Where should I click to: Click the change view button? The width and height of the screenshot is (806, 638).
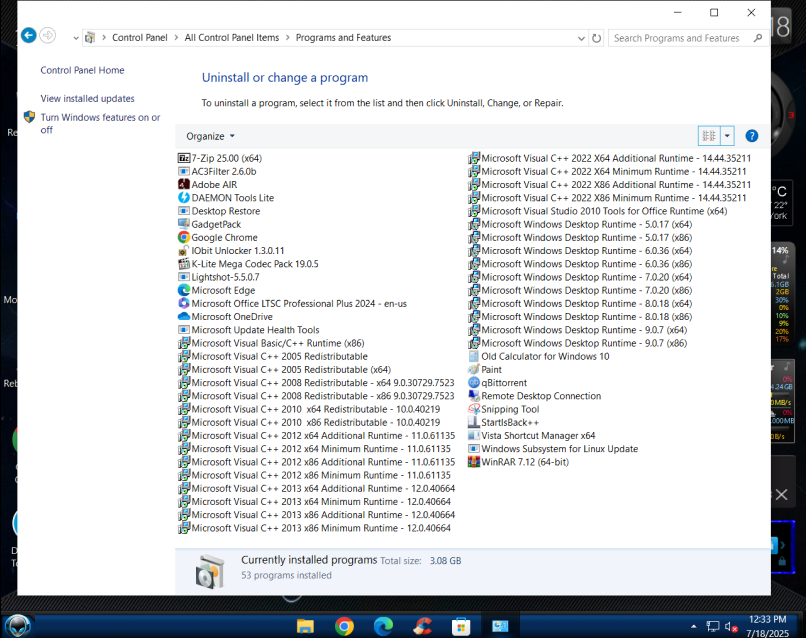pyautogui.click(x=709, y=136)
